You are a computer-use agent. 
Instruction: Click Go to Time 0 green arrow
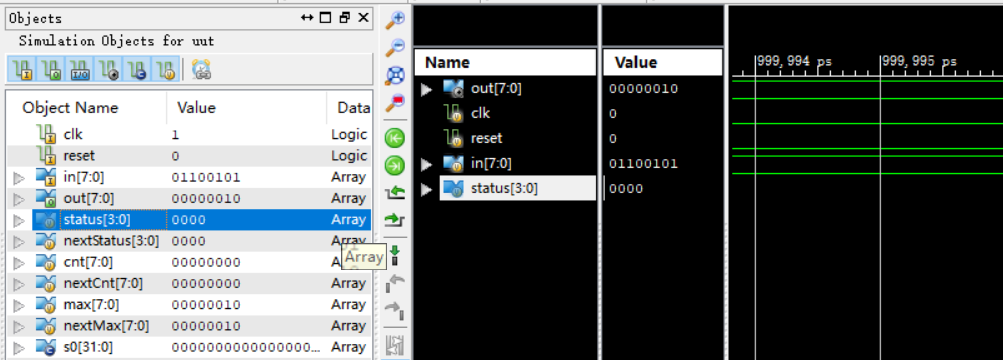pos(395,137)
